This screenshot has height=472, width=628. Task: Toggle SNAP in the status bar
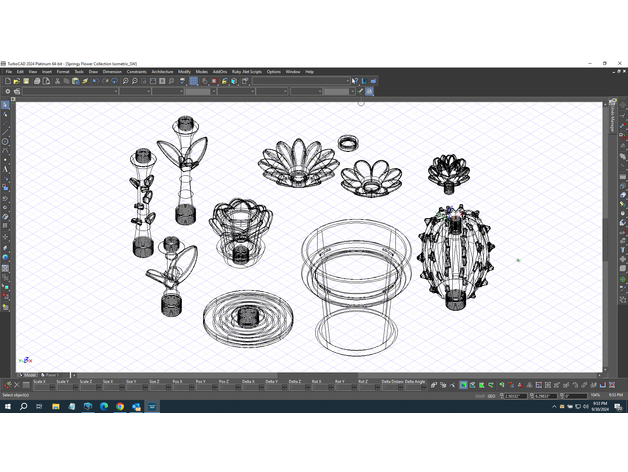click(x=479, y=396)
